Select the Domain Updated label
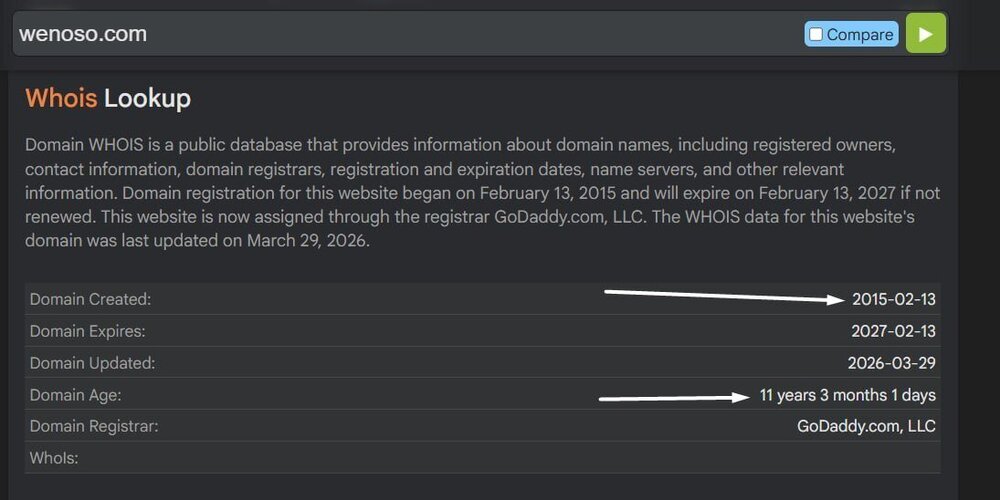The width and height of the screenshot is (1000, 500). point(92,364)
